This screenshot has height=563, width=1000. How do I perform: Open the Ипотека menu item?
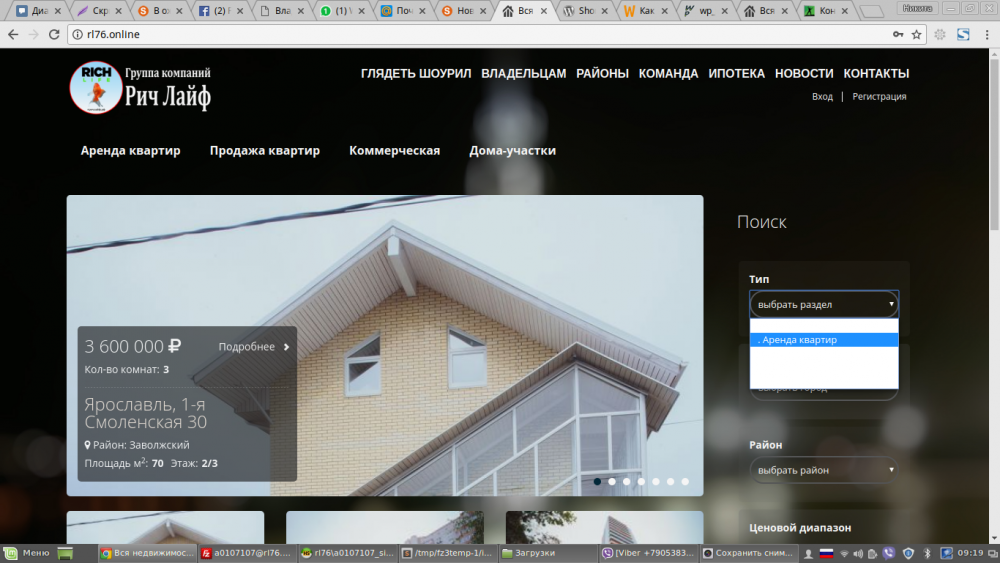point(736,73)
